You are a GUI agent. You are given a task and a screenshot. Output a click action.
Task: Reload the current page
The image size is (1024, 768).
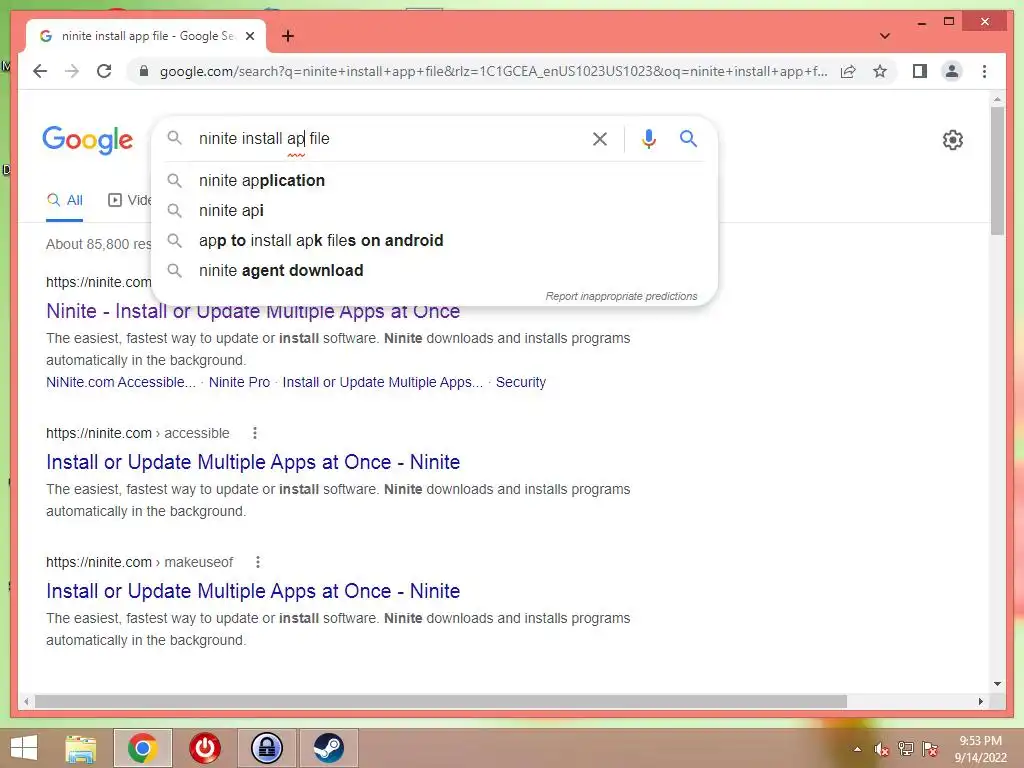104,71
